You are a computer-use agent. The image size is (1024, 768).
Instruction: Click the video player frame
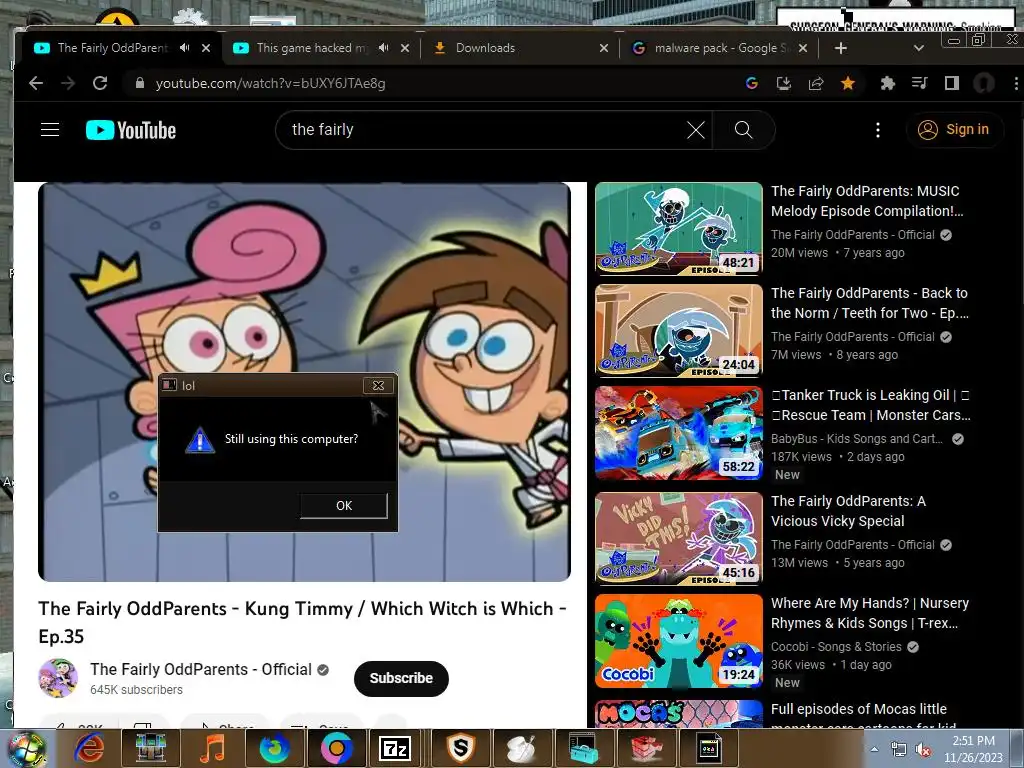[304, 381]
